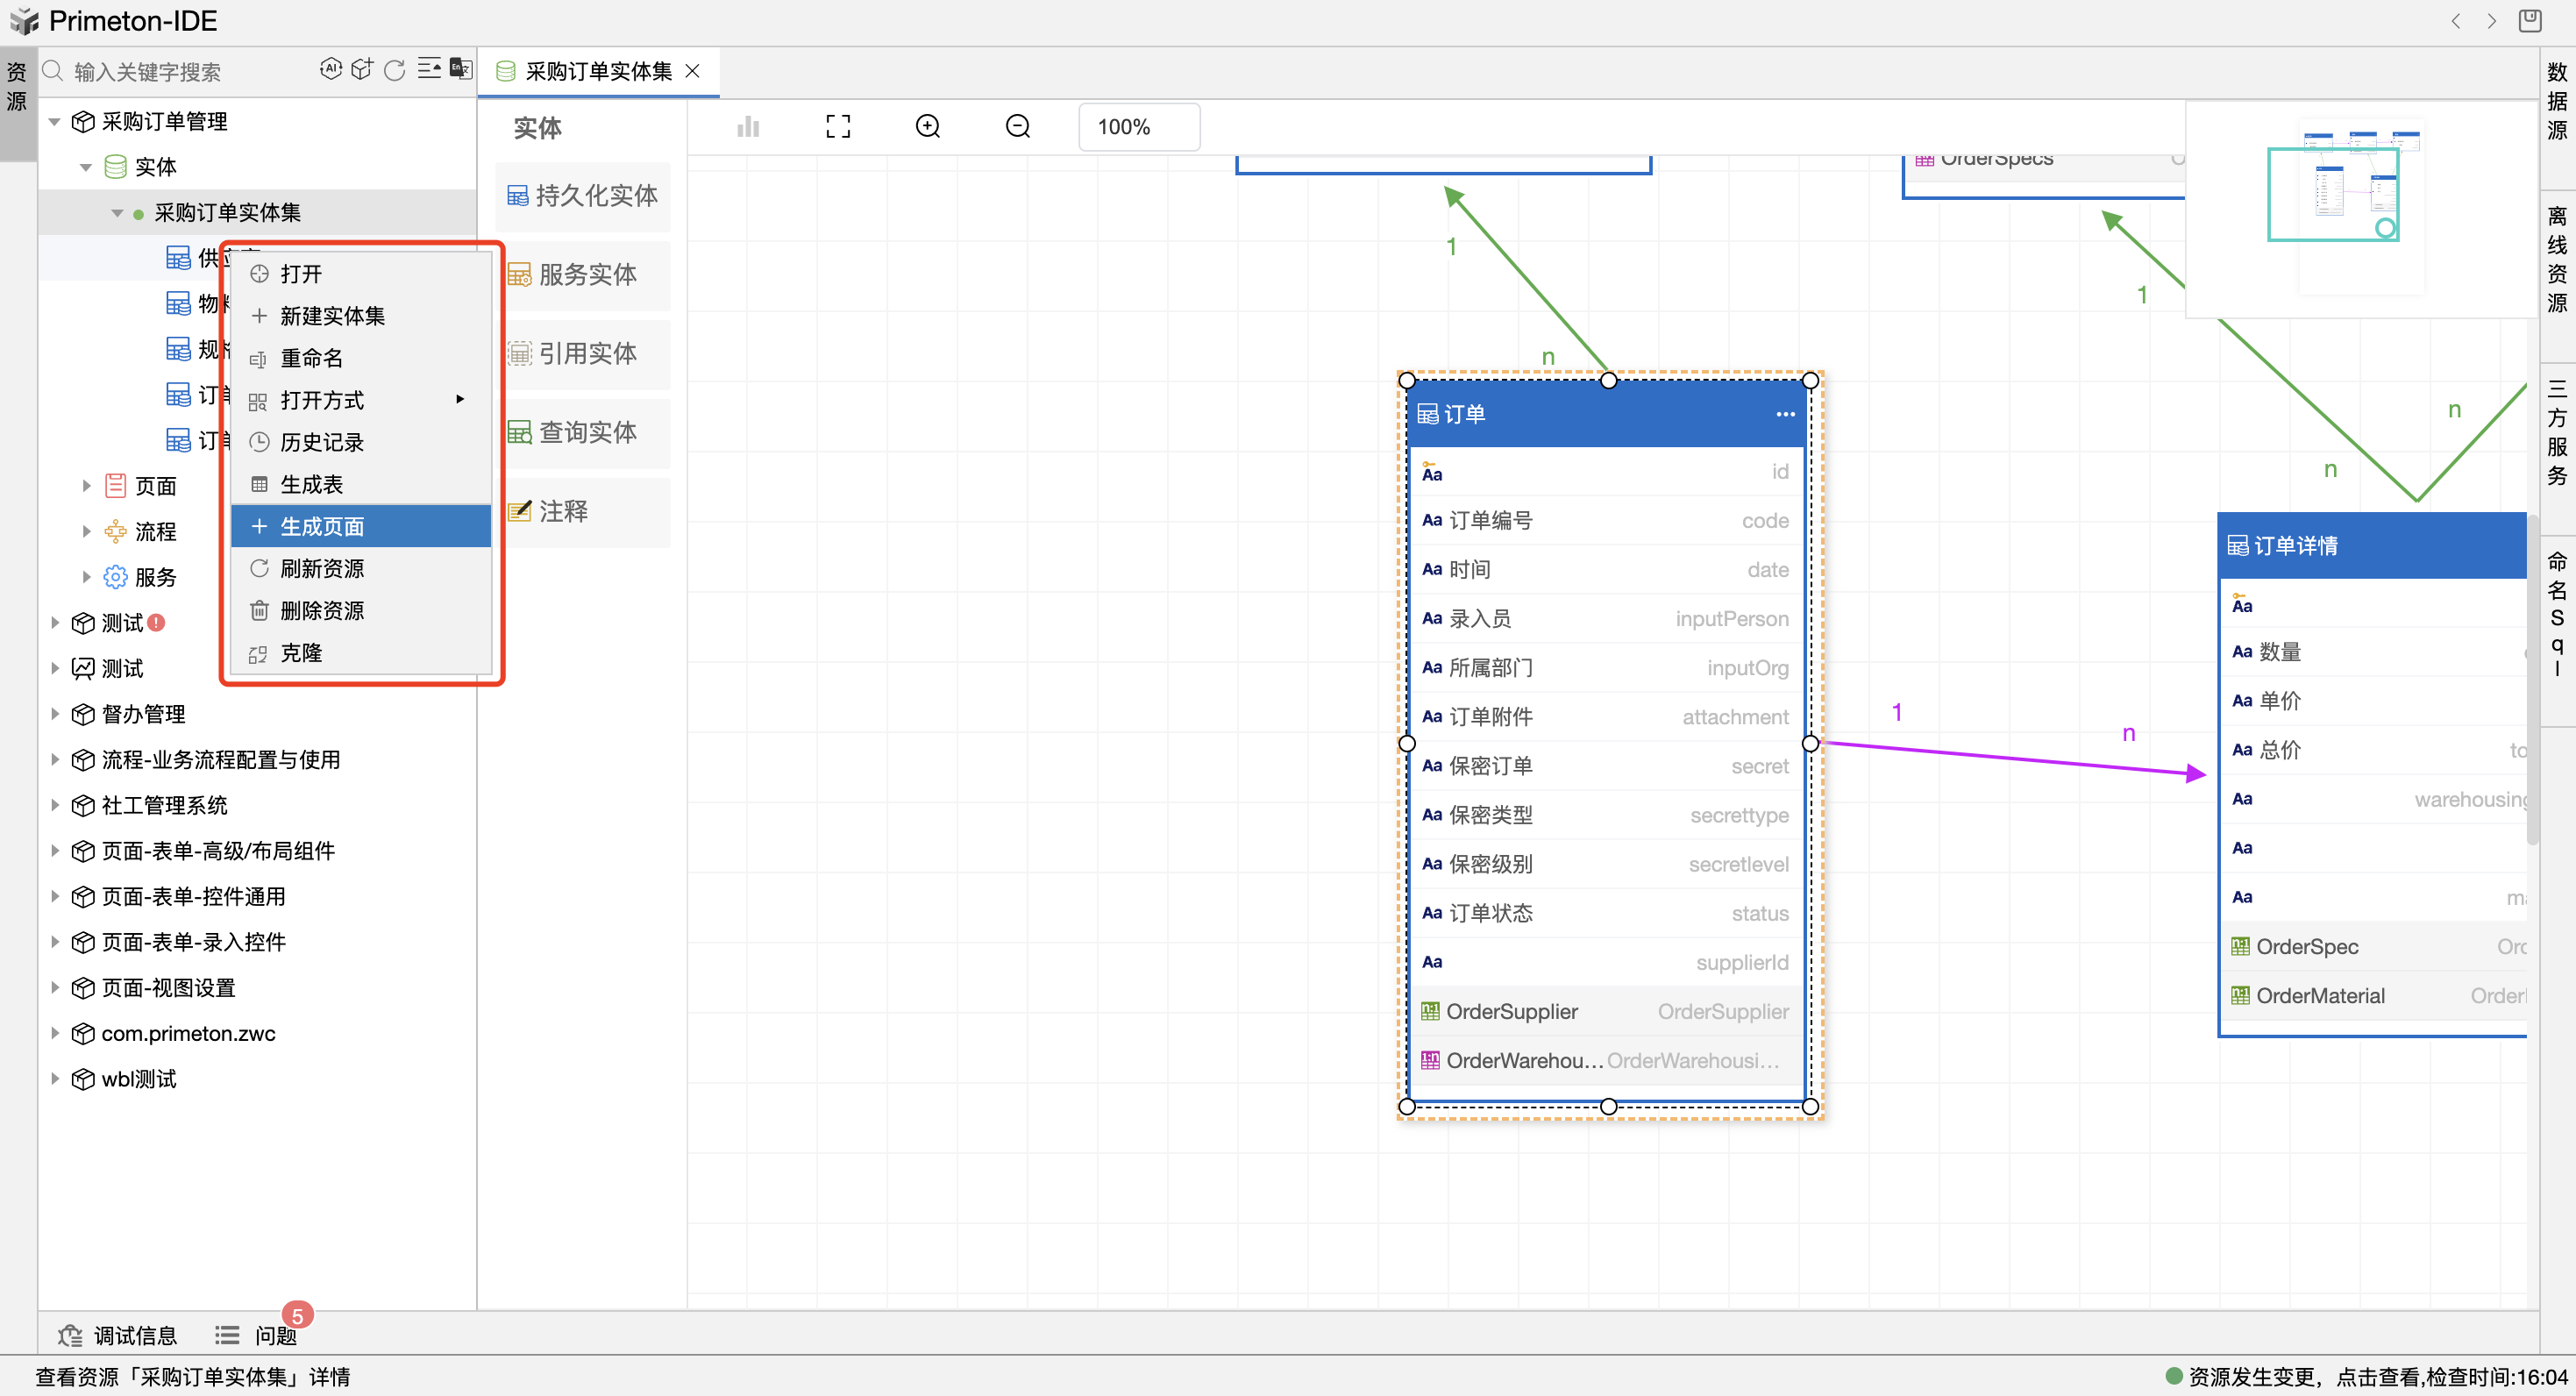This screenshot has height=1396, width=2576.
Task: Click the 持久化实体 palette button
Action: [x=583, y=196]
